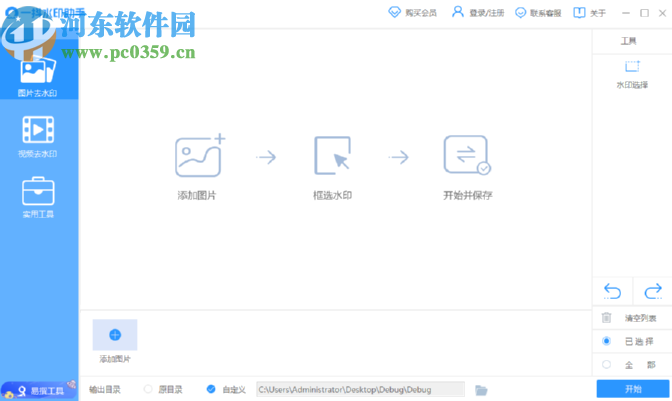Screen dimensions: 672x401
Task: Close the application window
Action: click(x=663, y=13)
